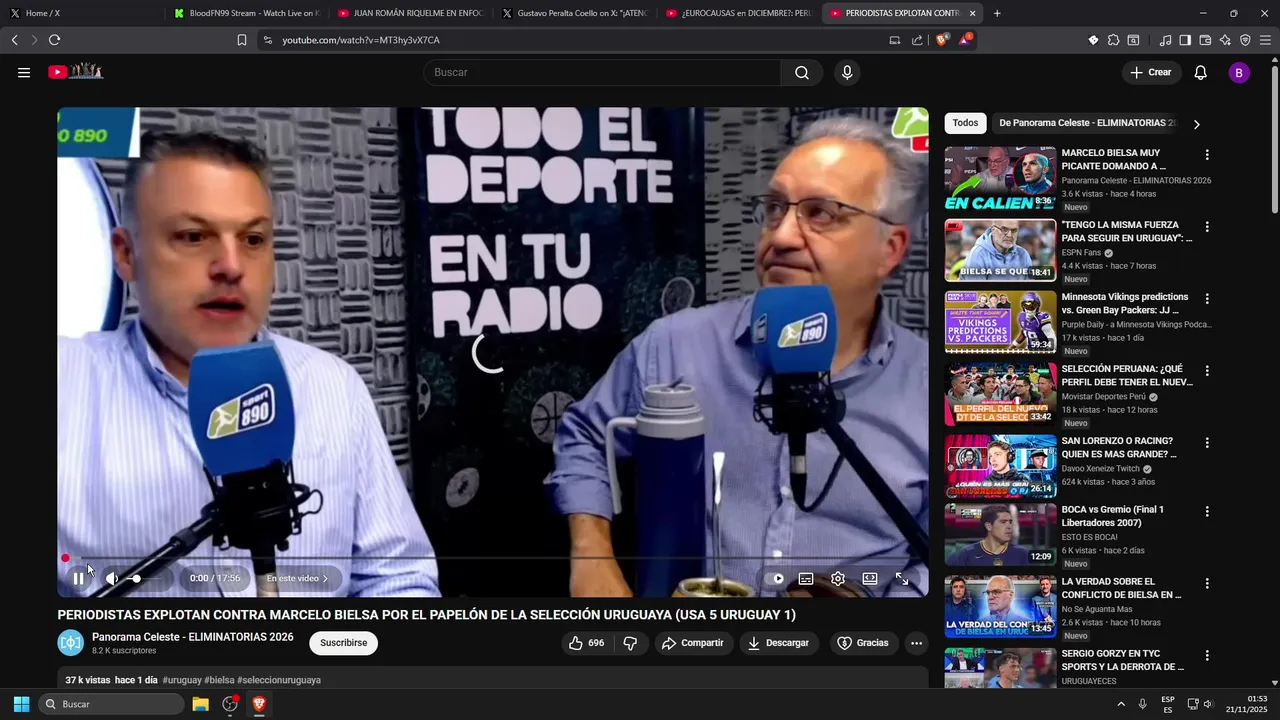The image size is (1280, 720).
Task: Click the 'Compartir' share button
Action: pos(693,643)
